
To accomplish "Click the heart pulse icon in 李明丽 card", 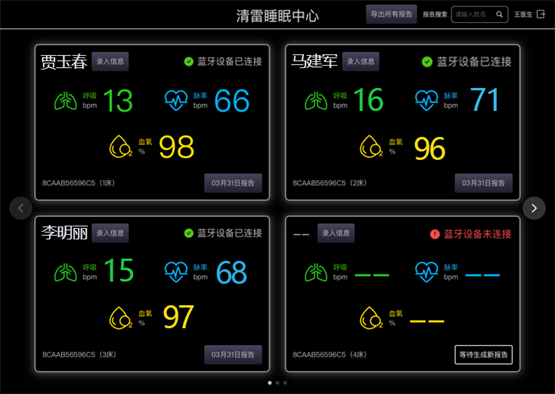I will pos(176,272).
